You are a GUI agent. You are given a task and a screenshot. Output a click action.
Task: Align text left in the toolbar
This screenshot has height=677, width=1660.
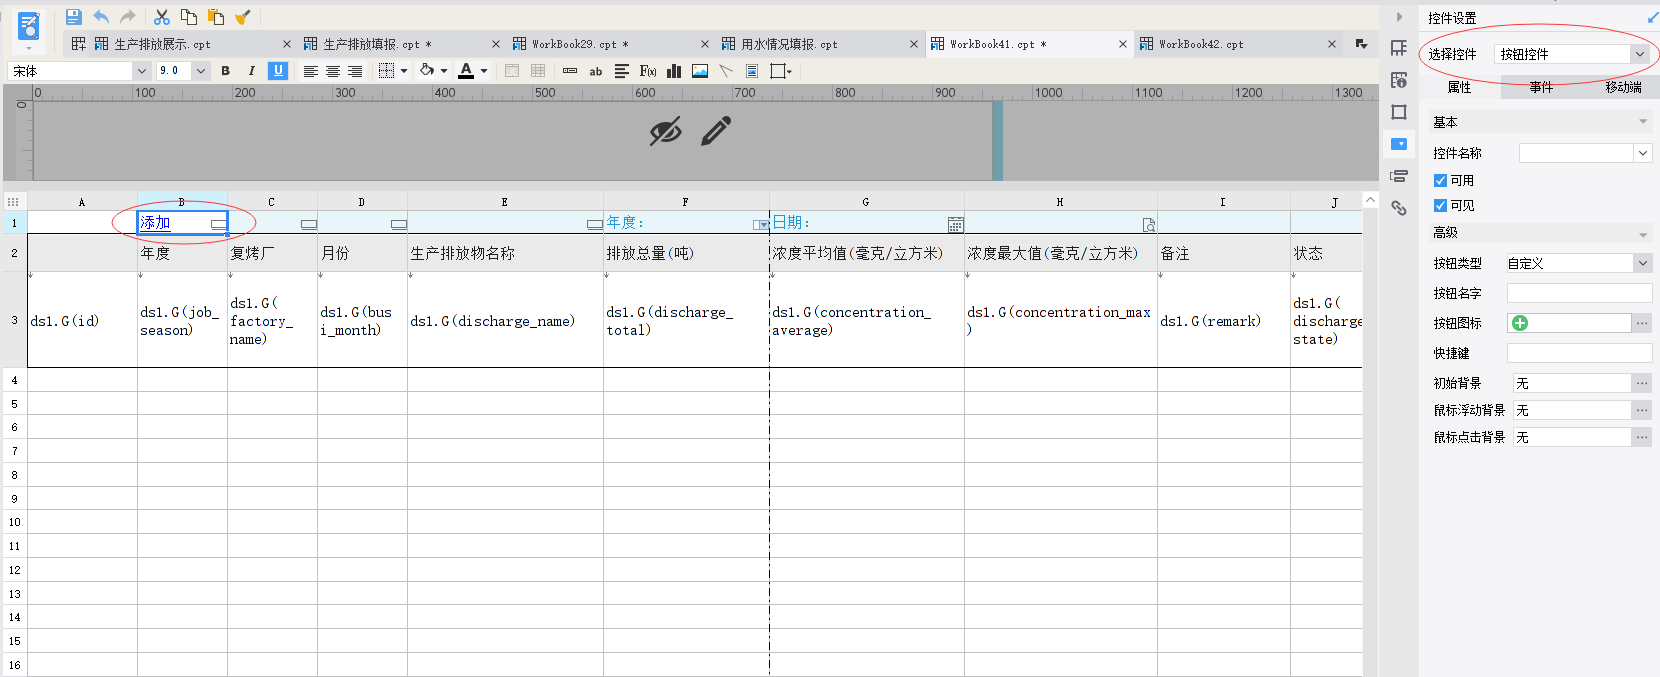(311, 71)
